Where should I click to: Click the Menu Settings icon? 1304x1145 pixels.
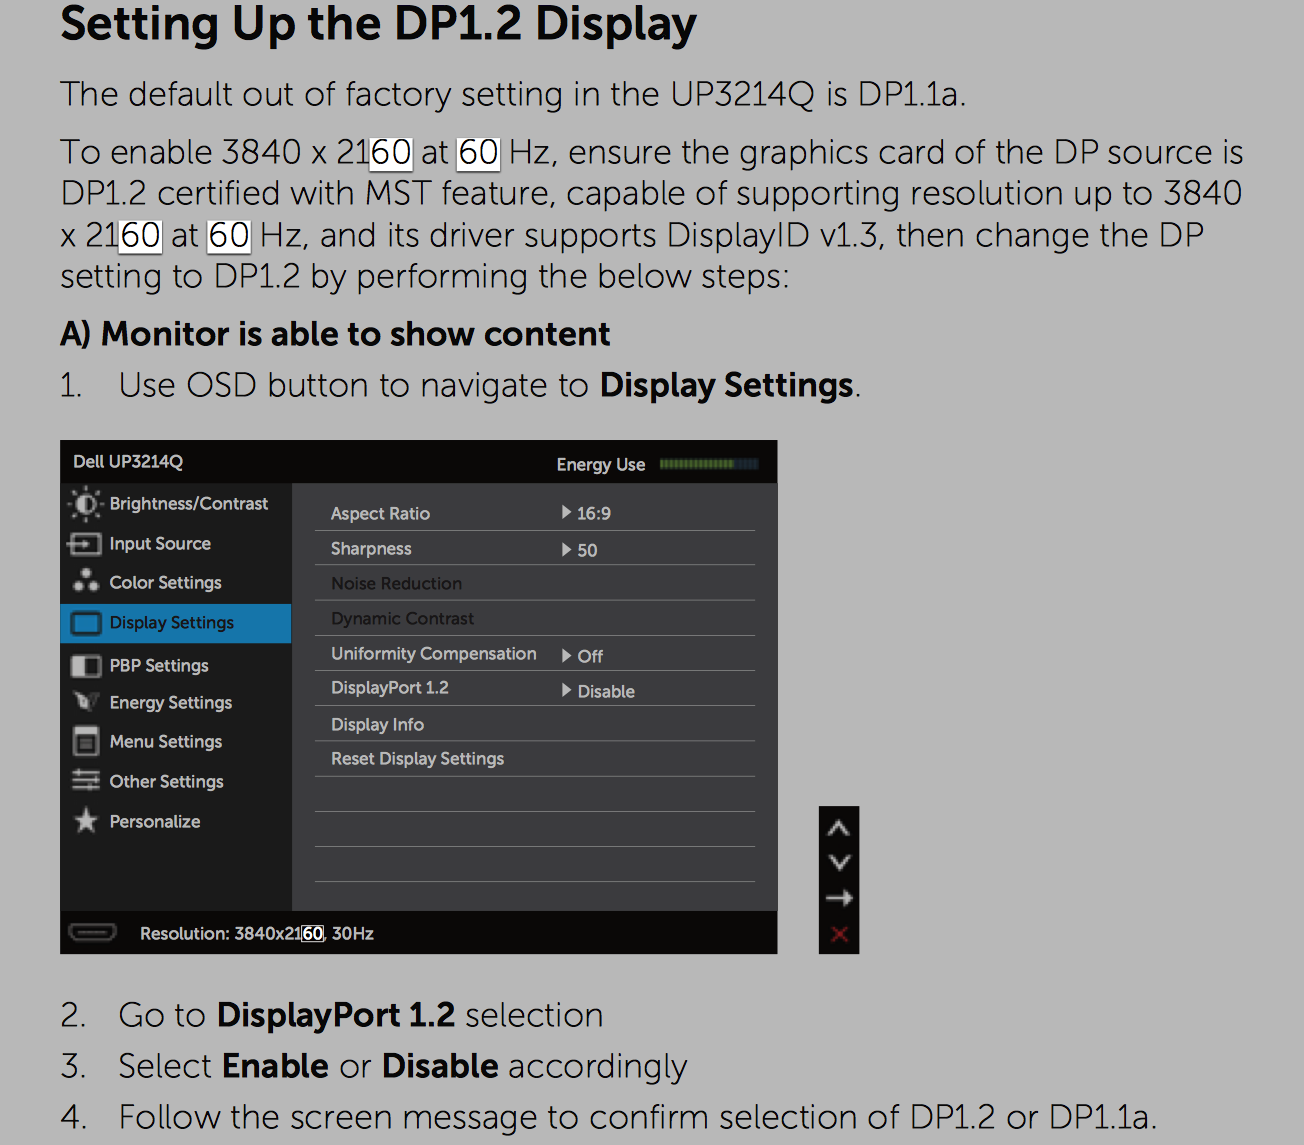click(x=86, y=742)
